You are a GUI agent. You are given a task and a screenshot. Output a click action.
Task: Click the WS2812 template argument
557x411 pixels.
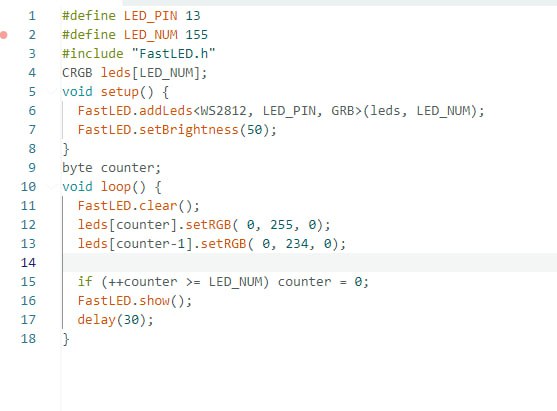[x=223, y=111]
